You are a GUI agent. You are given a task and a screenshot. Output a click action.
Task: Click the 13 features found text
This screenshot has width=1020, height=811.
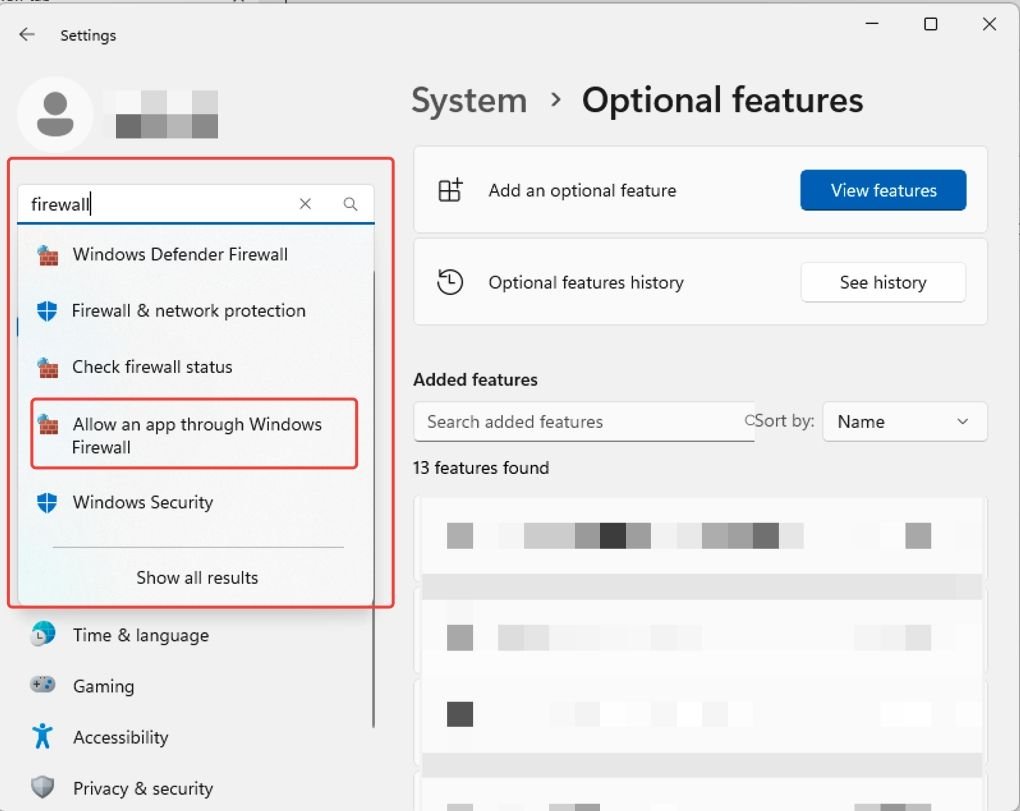pyautogui.click(x=481, y=468)
